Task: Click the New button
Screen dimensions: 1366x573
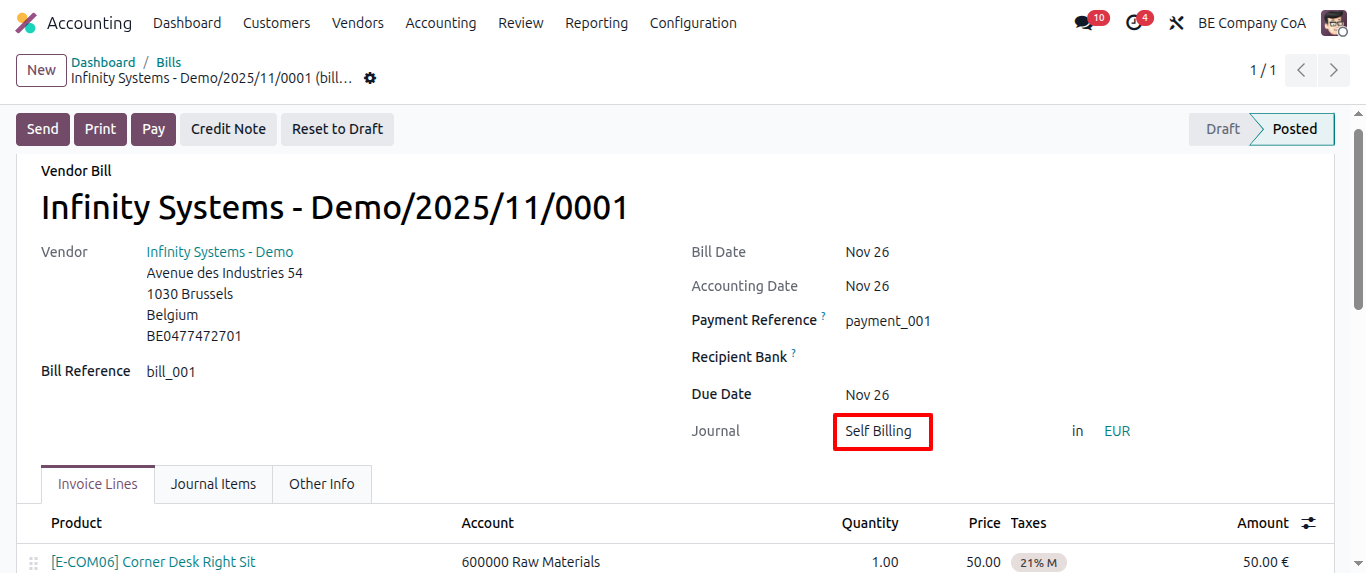Action: click(x=41, y=70)
